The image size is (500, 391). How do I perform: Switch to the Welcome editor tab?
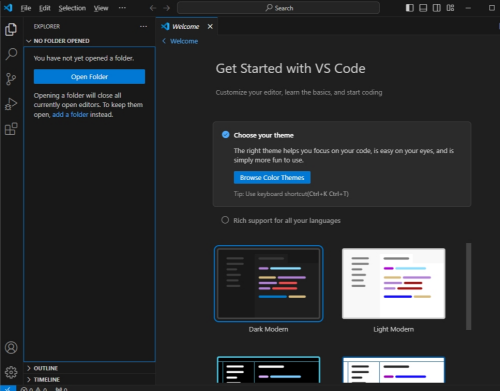coord(186,26)
